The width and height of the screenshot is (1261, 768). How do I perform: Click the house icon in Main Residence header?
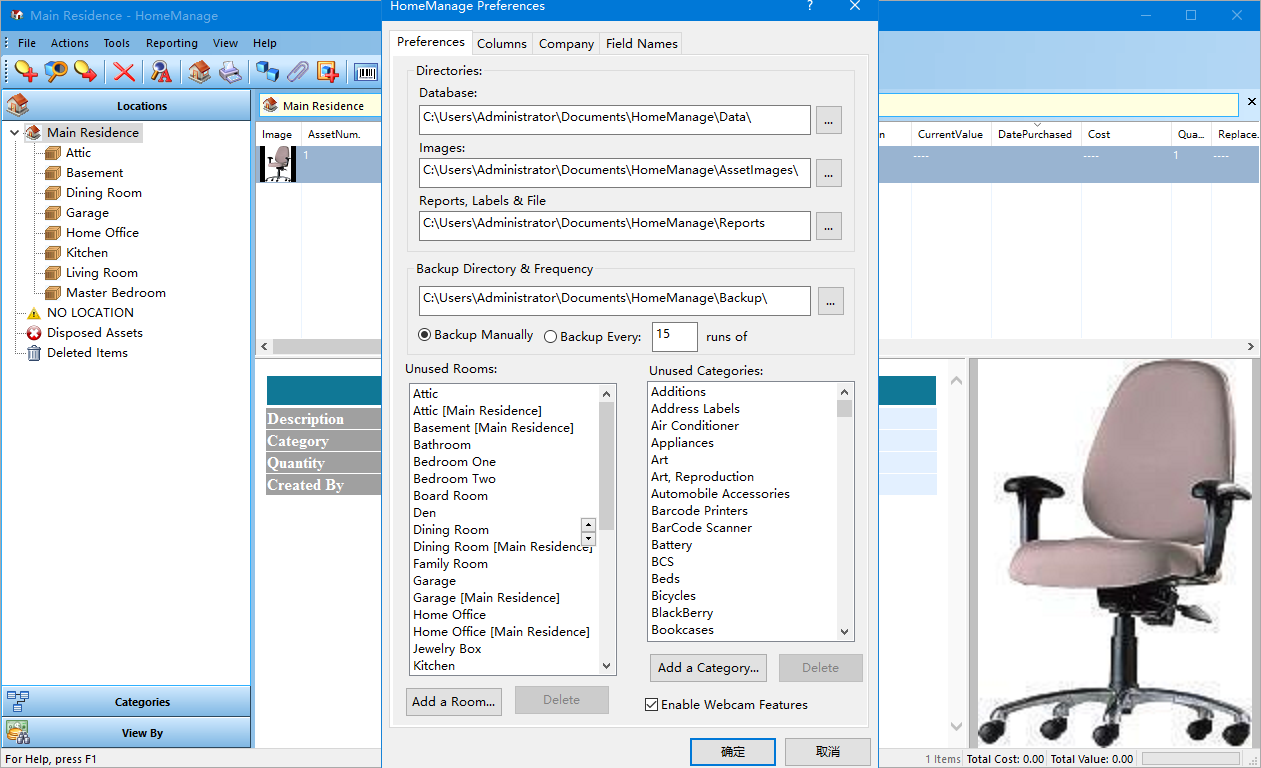[270, 105]
